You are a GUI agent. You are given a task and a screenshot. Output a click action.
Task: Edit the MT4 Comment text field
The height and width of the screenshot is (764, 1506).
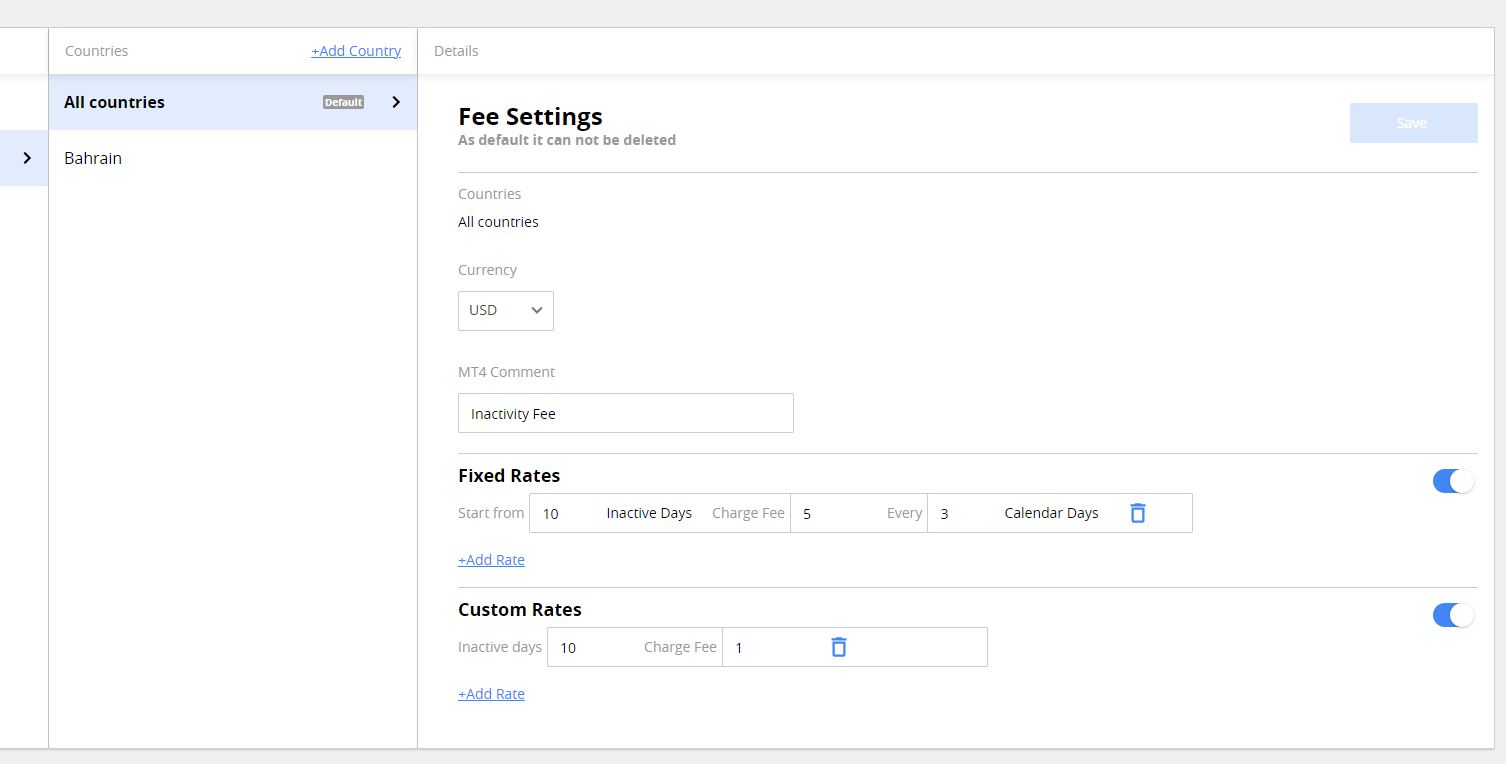(x=625, y=413)
